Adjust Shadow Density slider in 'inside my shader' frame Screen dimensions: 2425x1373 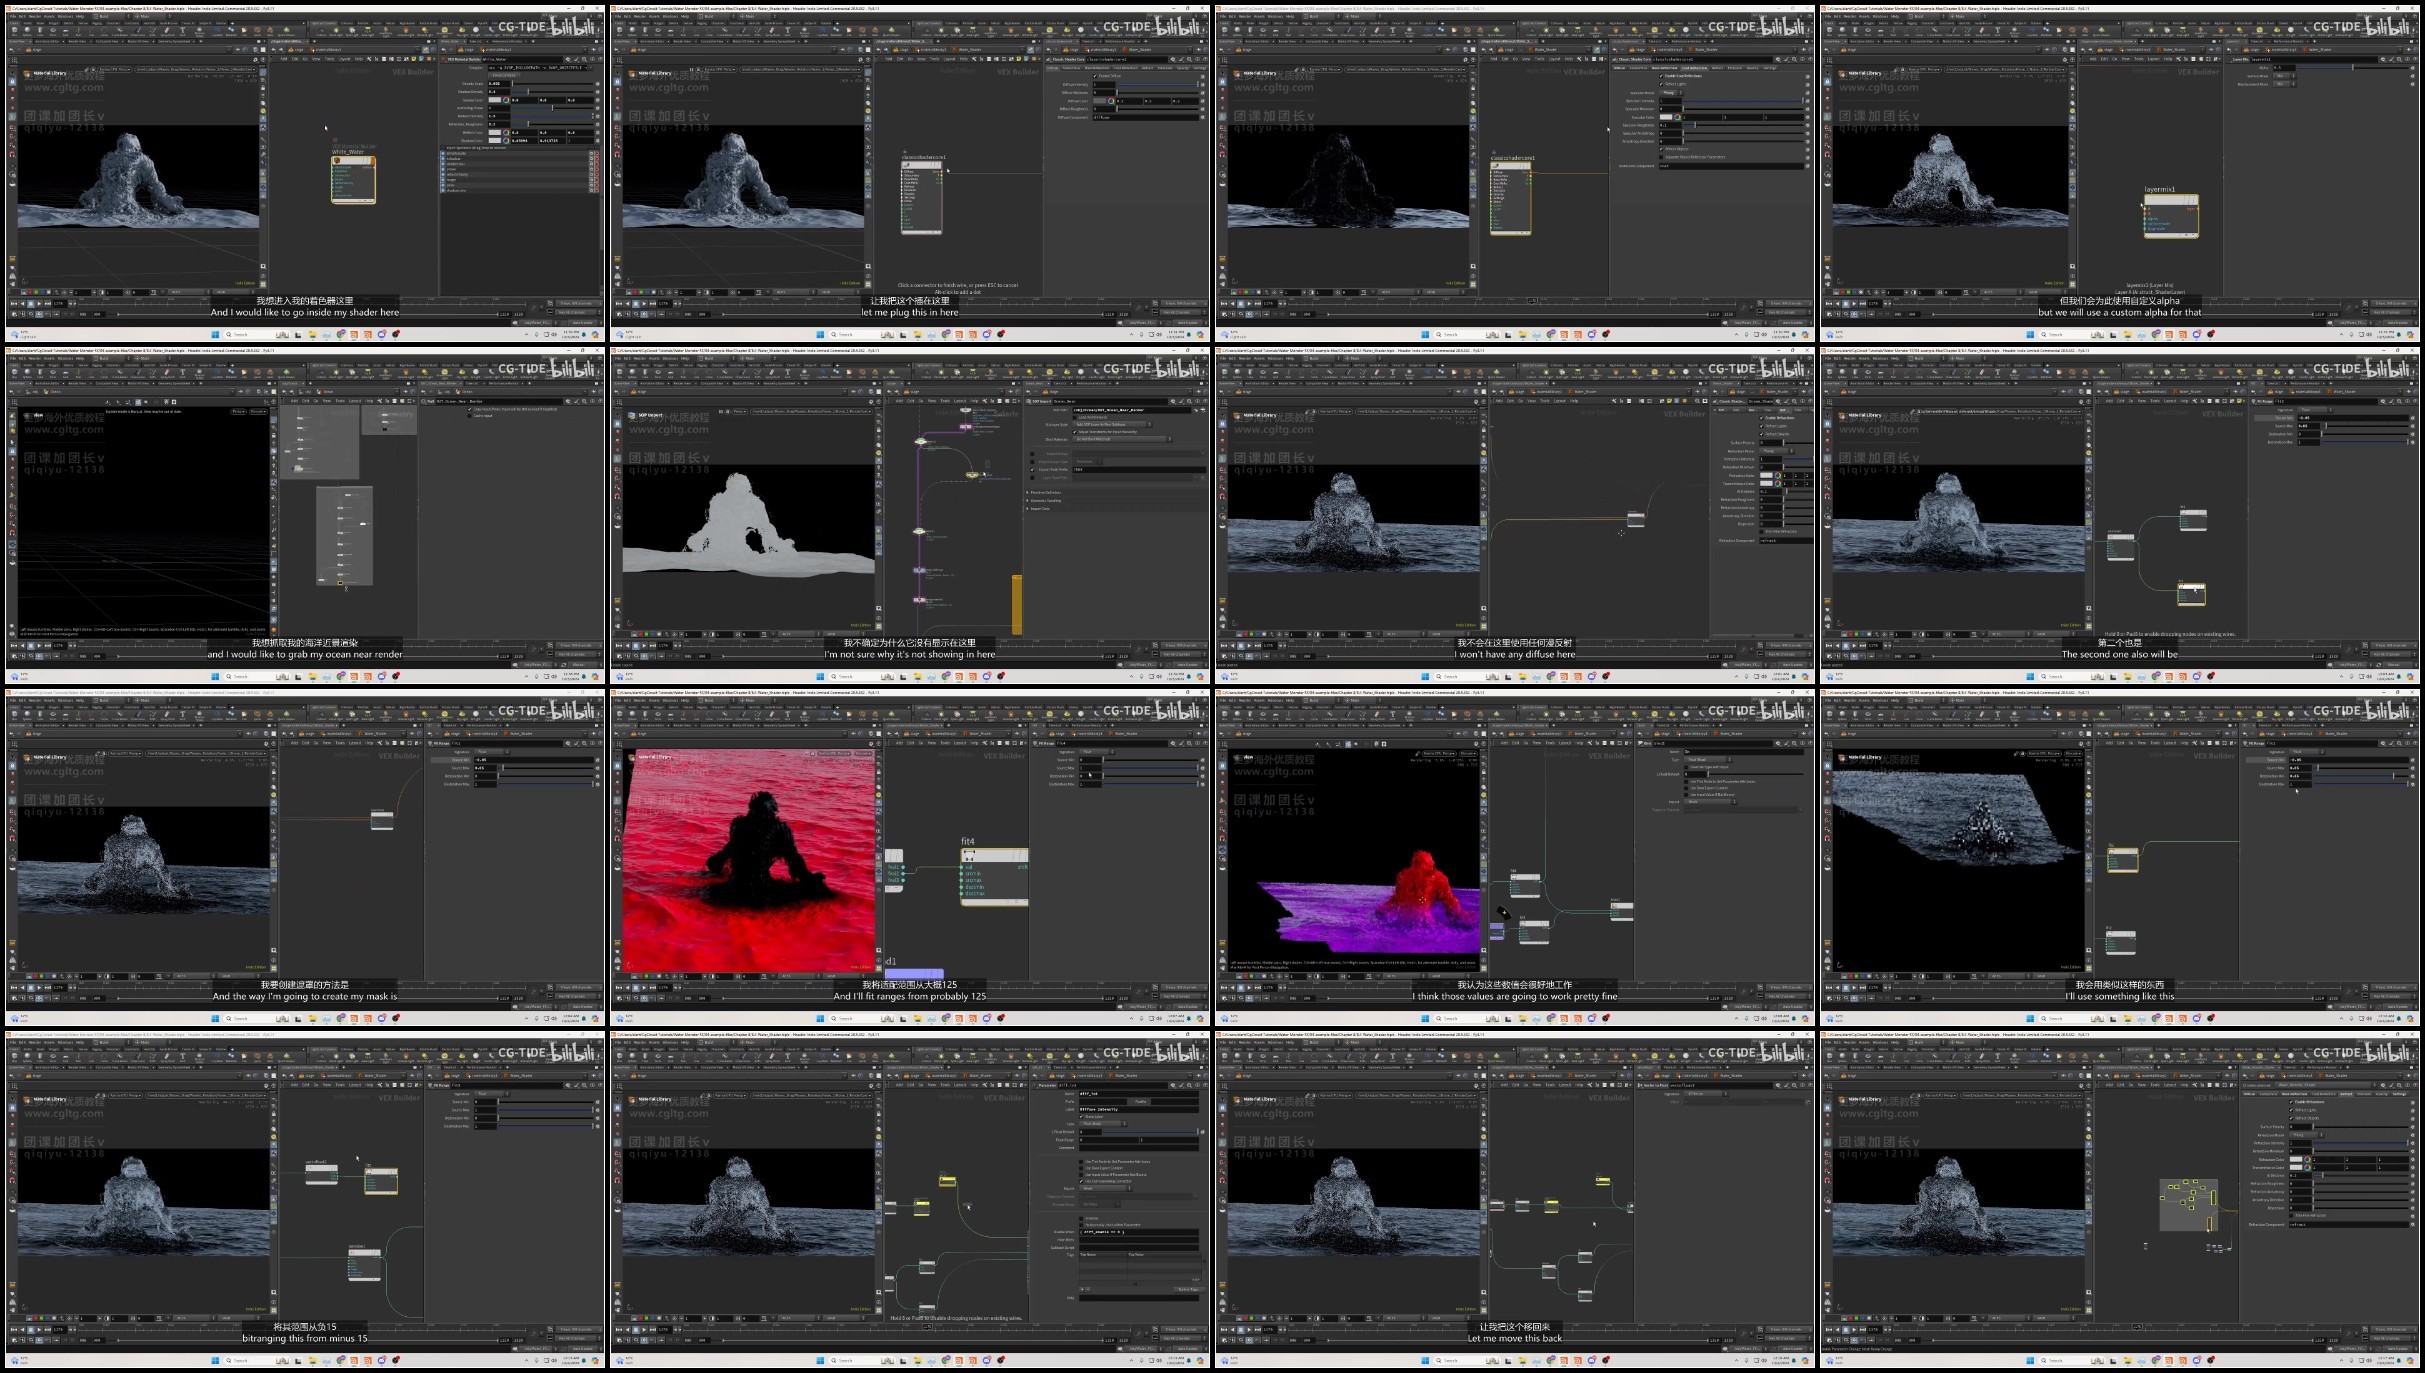[x=553, y=92]
